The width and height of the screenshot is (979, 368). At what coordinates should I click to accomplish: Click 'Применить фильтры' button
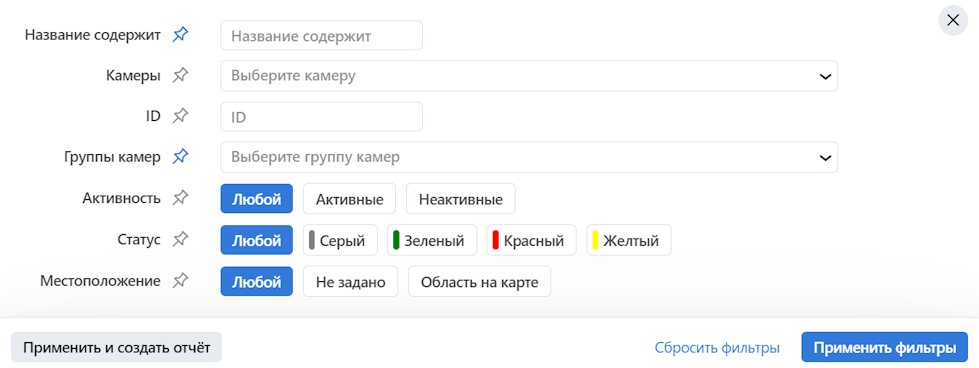885,347
